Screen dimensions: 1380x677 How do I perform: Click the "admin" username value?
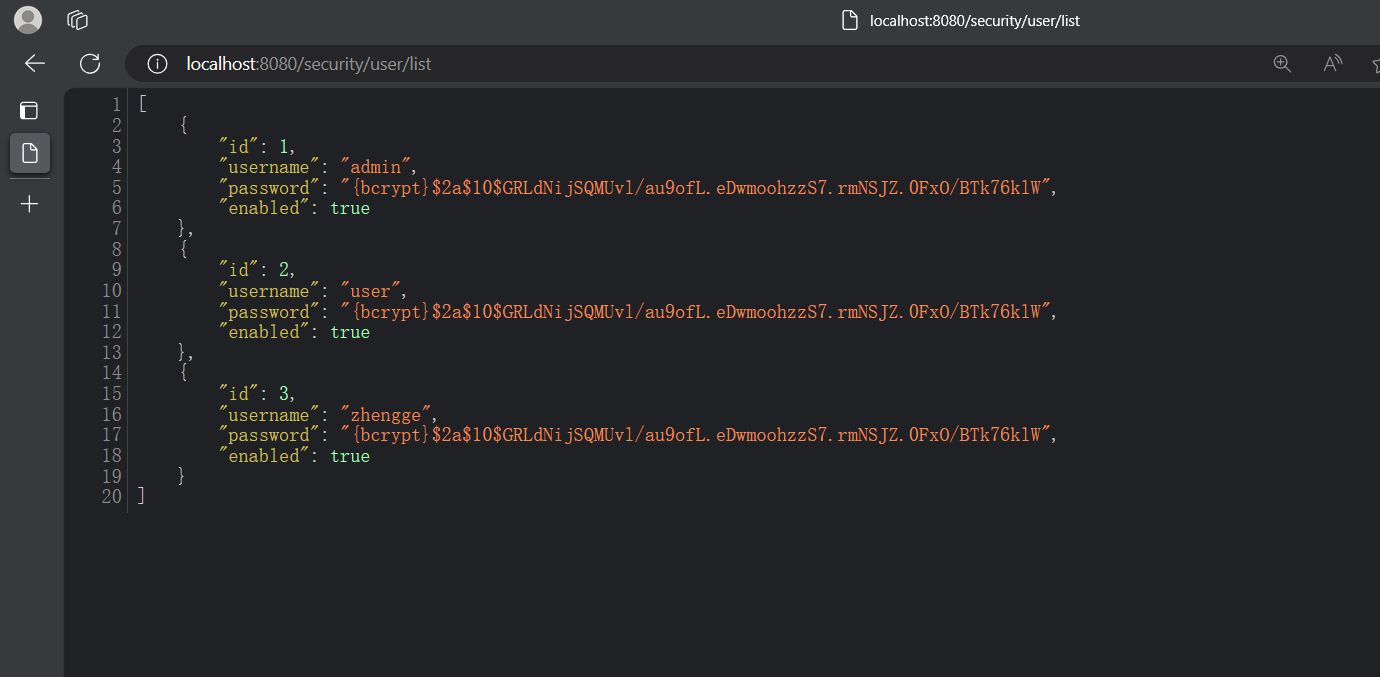(x=374, y=167)
